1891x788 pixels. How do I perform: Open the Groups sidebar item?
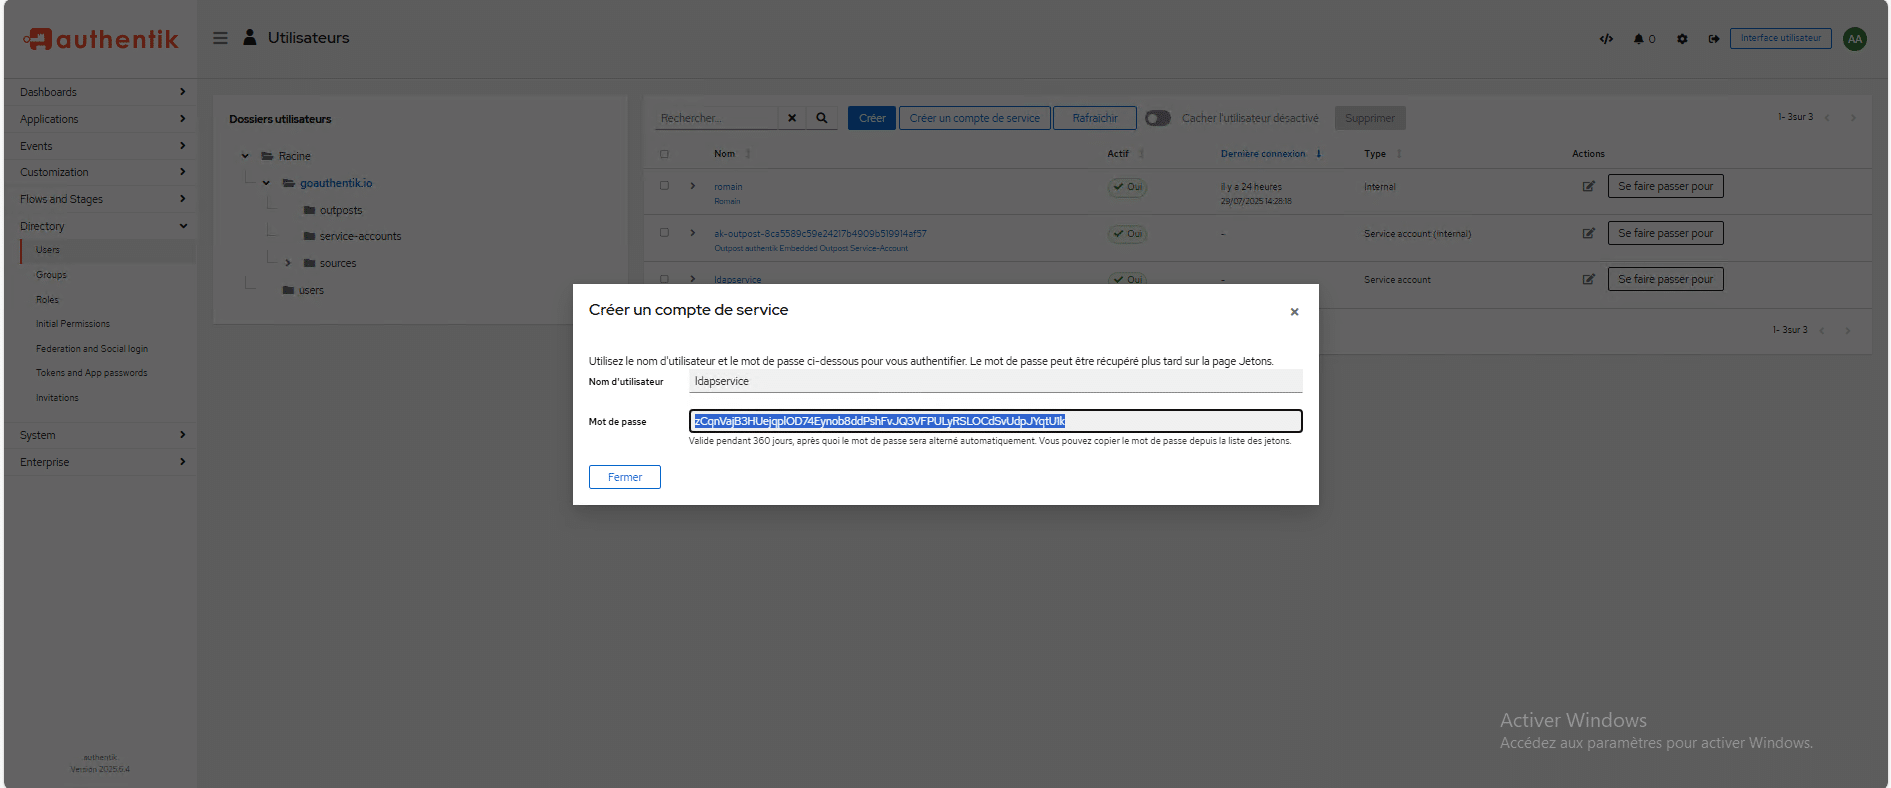[52, 275]
